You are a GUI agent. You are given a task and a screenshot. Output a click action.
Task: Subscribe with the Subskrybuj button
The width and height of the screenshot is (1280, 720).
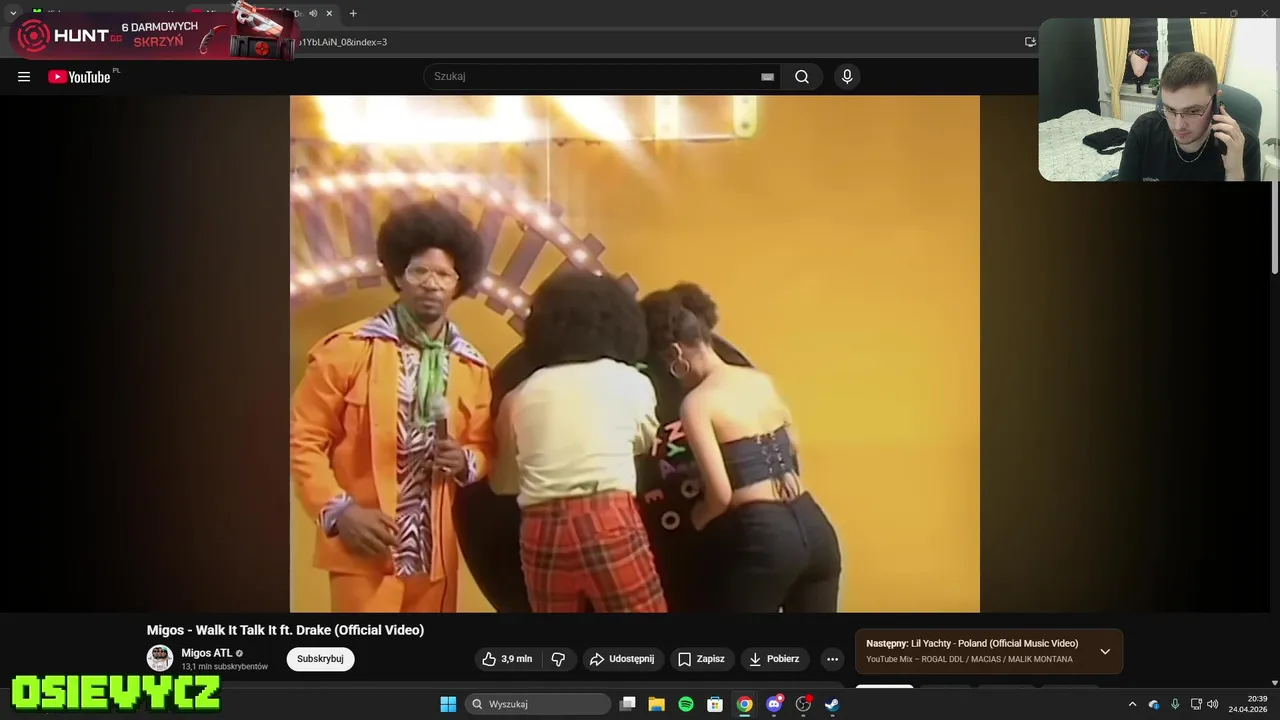pos(320,659)
